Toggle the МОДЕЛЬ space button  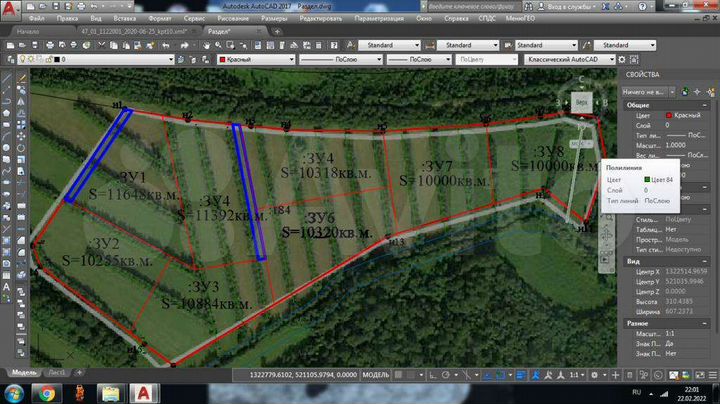[374, 374]
